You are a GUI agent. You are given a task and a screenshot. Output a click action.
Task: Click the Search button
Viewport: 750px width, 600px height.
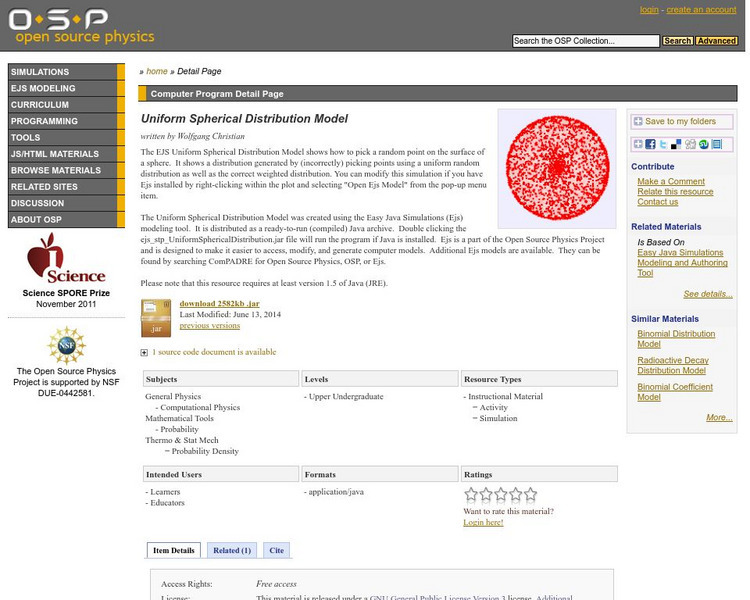(x=677, y=41)
